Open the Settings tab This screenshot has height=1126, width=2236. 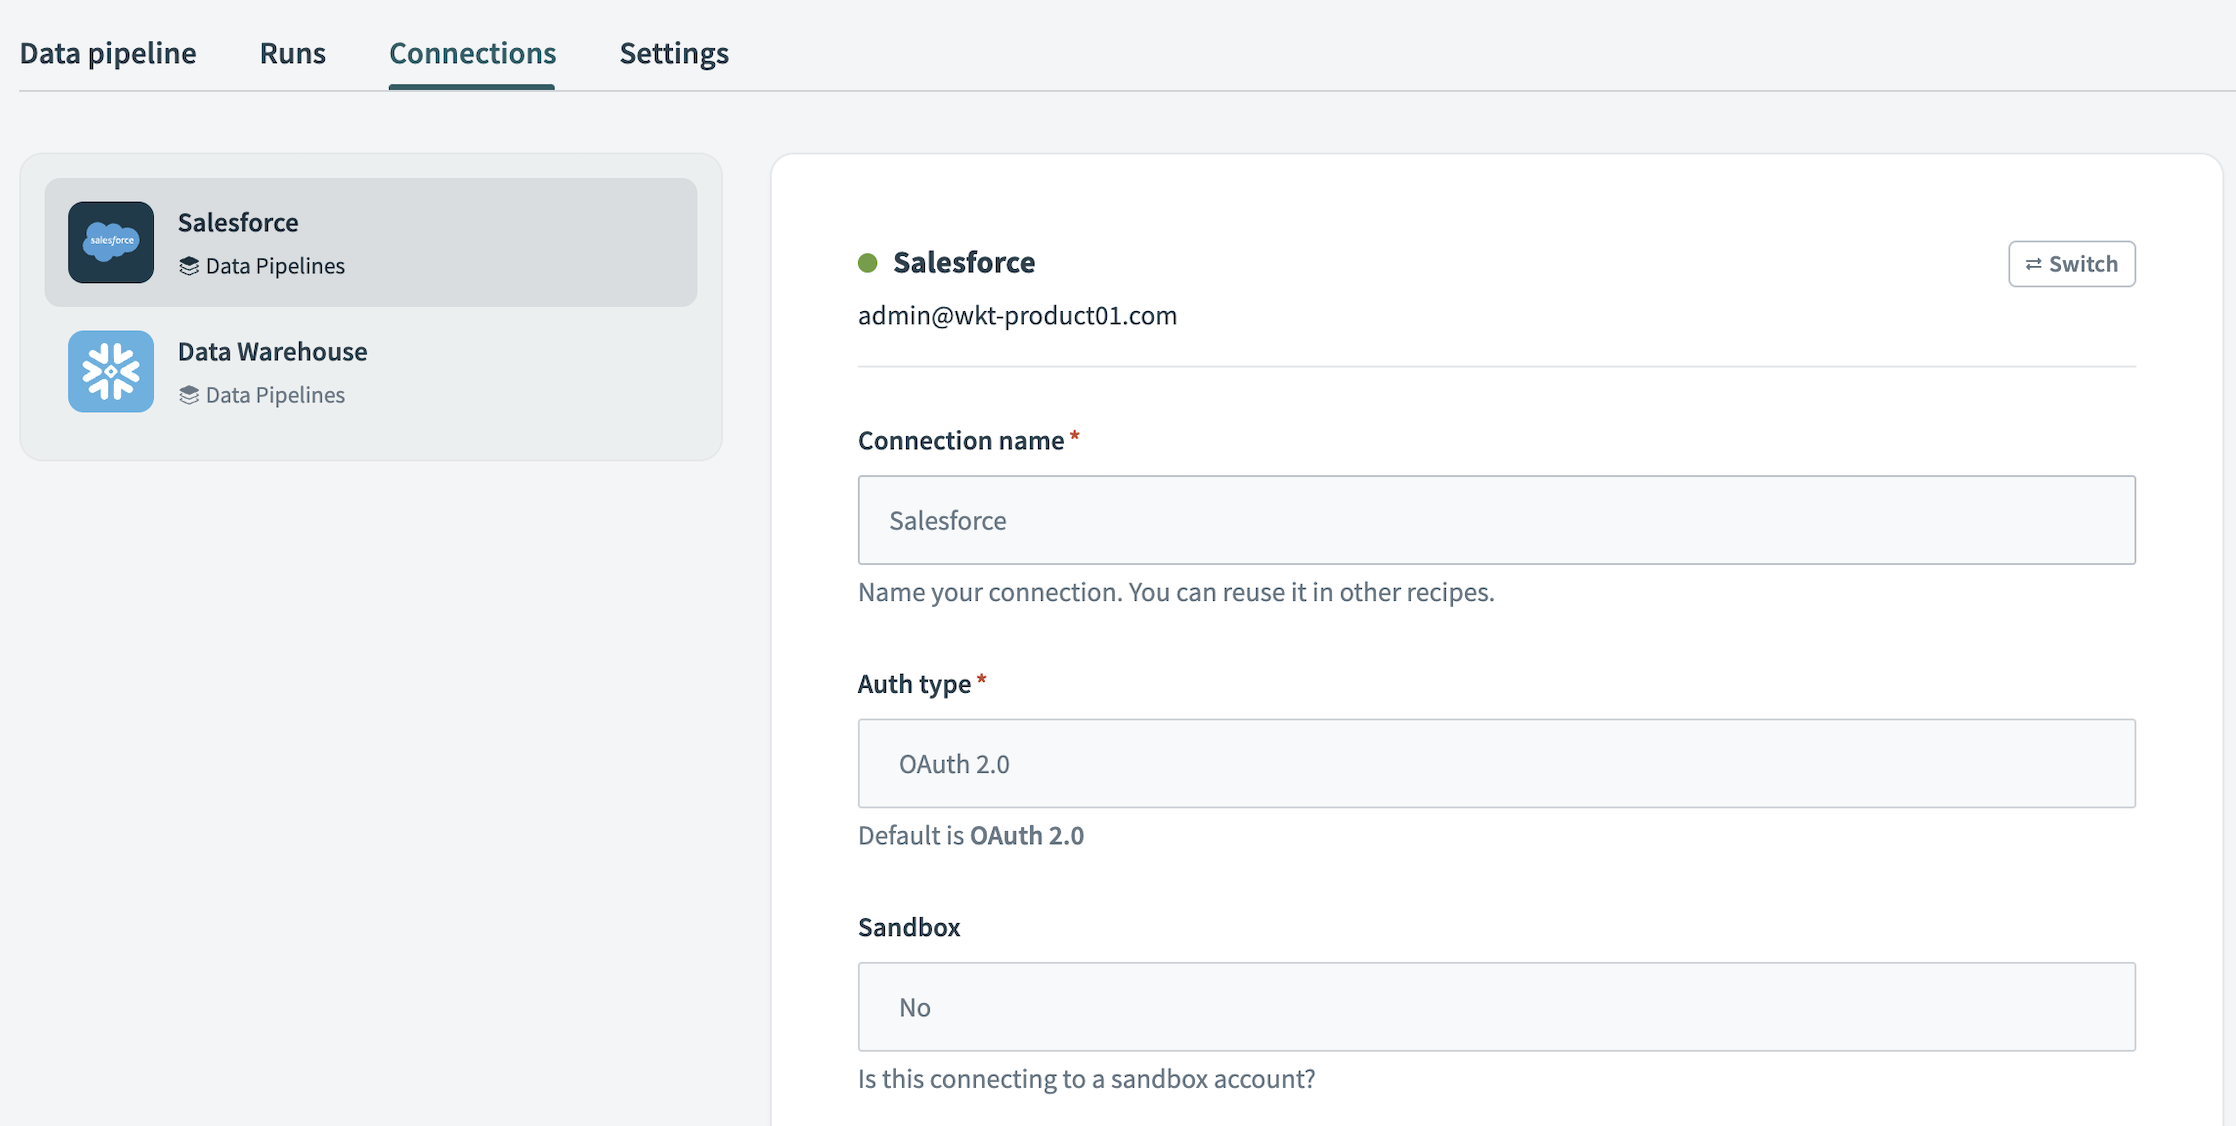coord(674,53)
